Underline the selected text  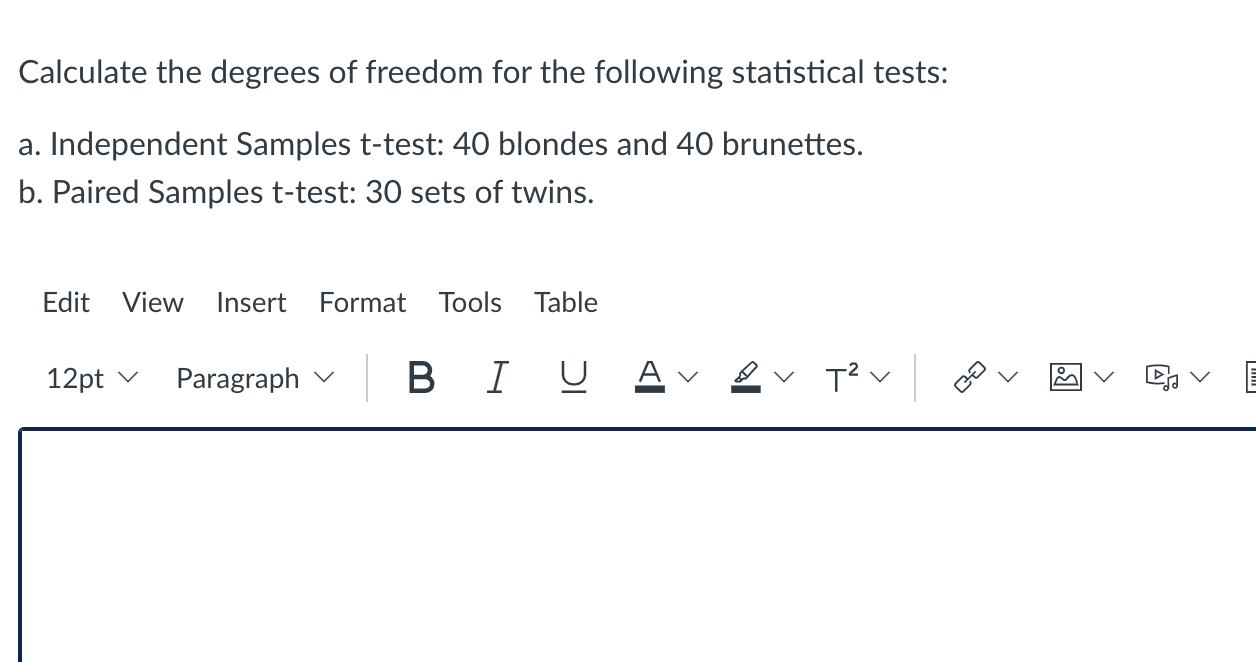point(572,377)
